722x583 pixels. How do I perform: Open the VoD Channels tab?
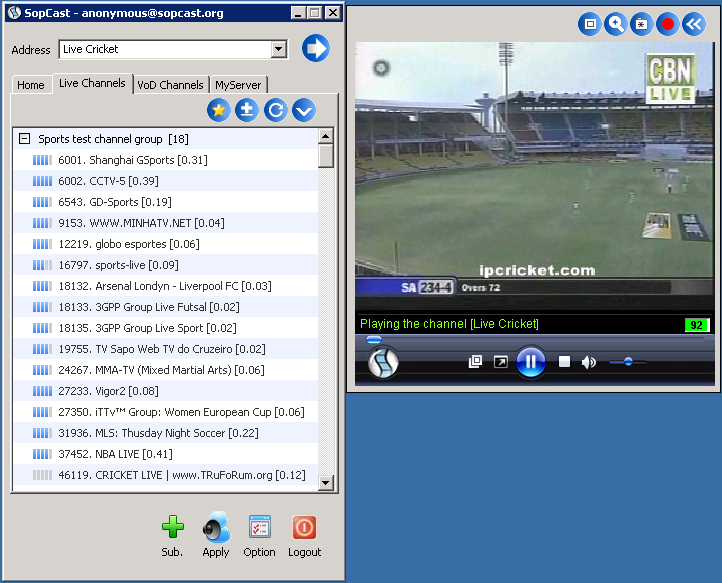point(170,85)
